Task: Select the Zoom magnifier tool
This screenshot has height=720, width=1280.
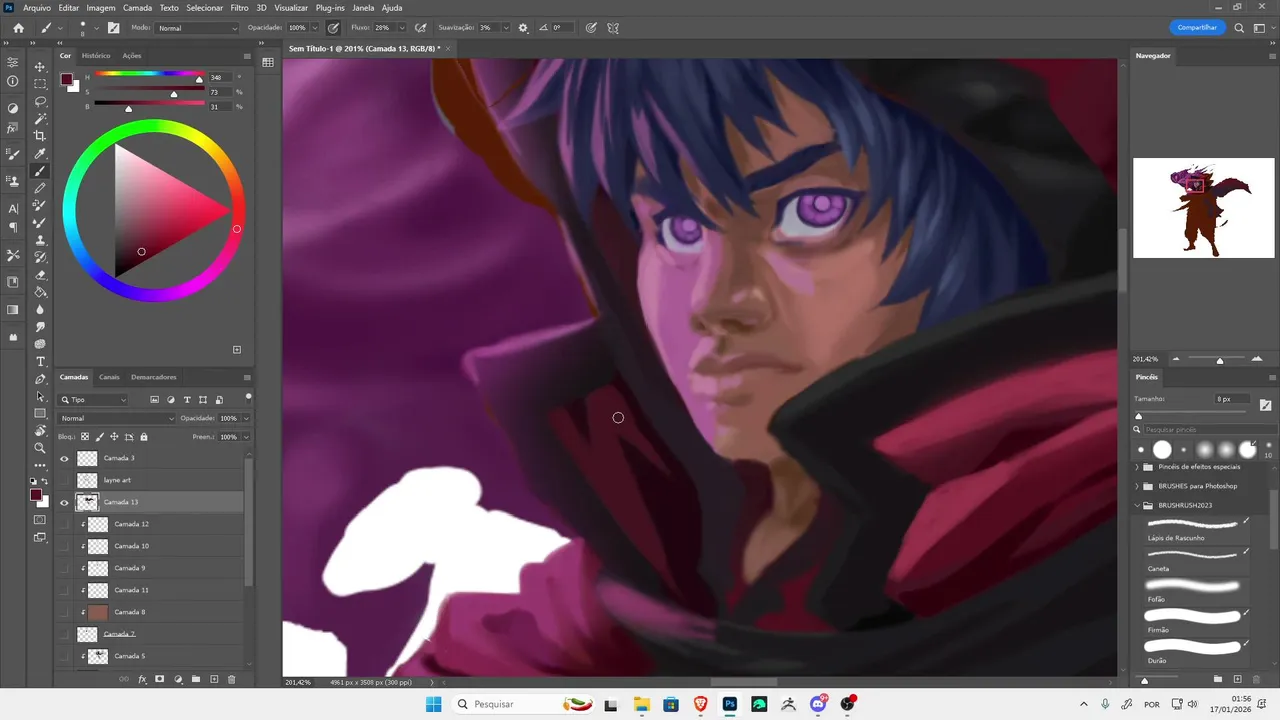Action: tap(40, 448)
